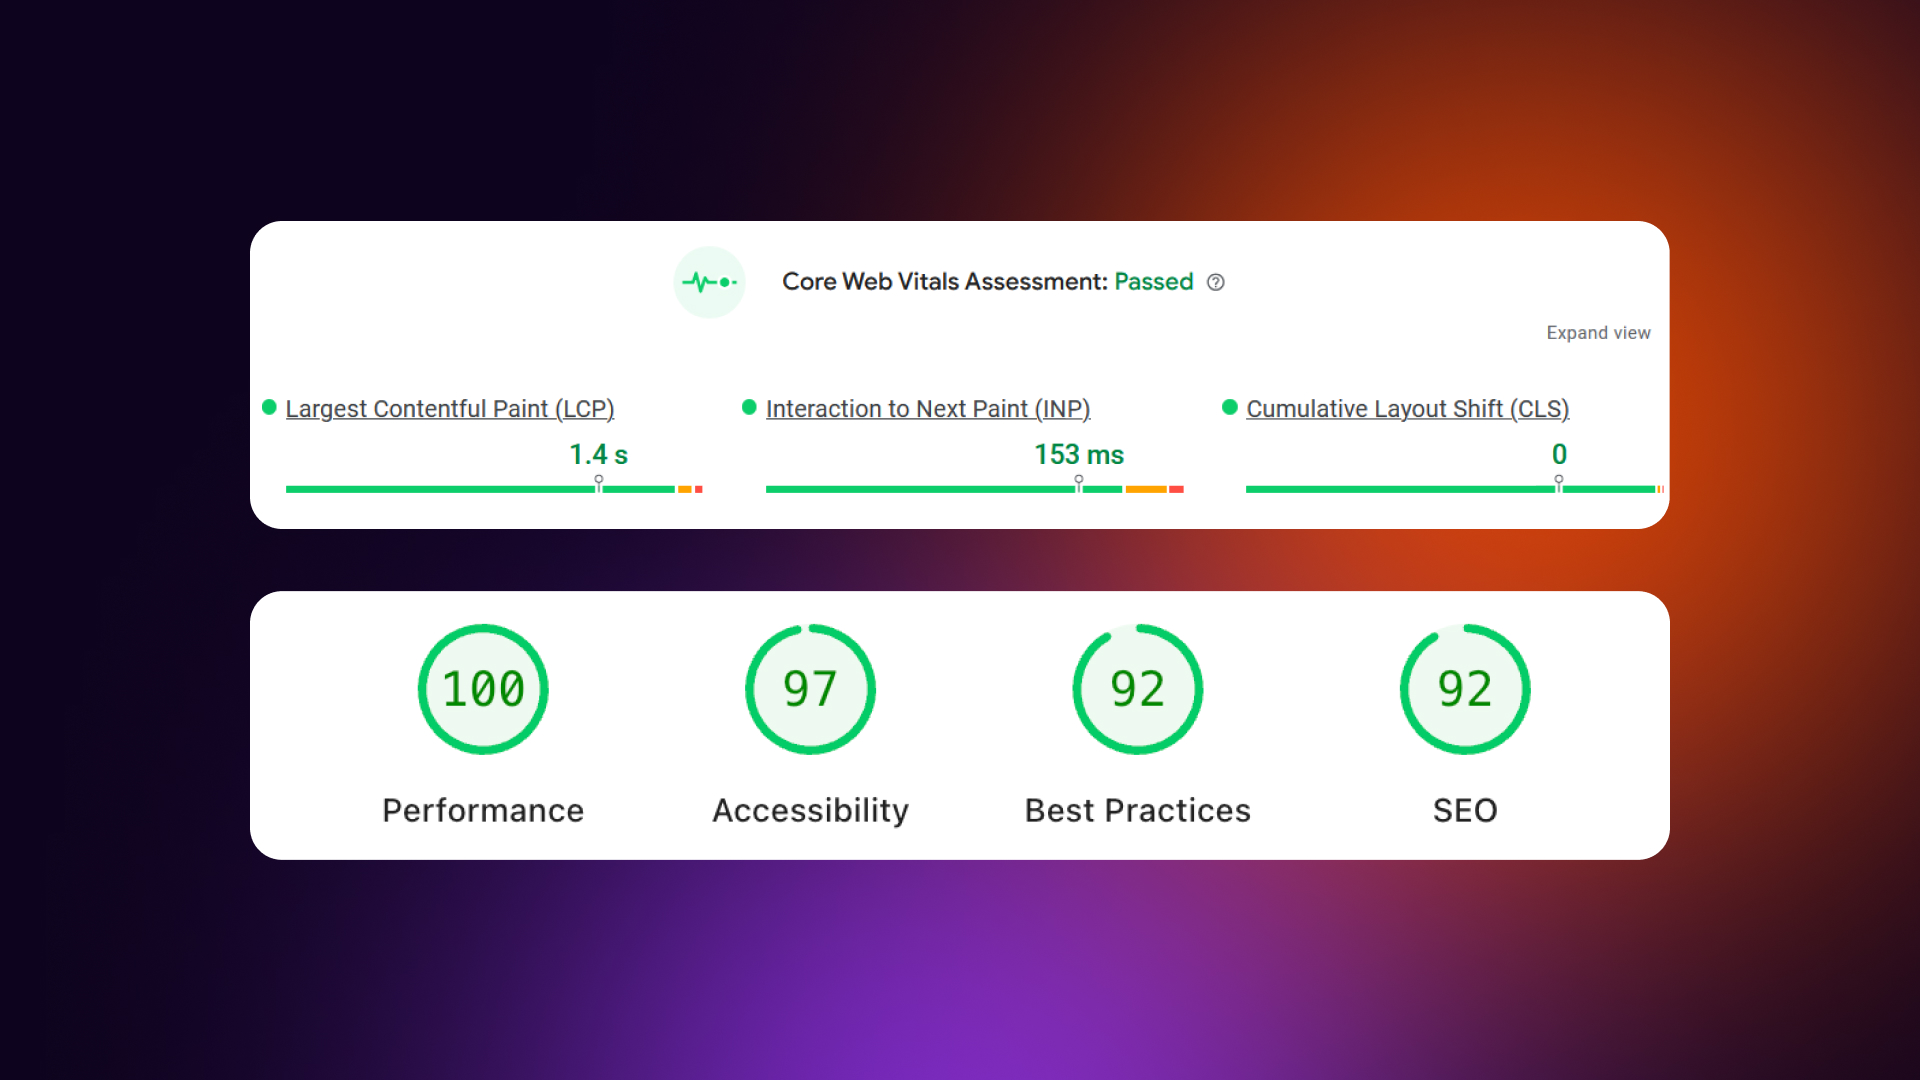Click the green dot beside LCP metric

269,406
